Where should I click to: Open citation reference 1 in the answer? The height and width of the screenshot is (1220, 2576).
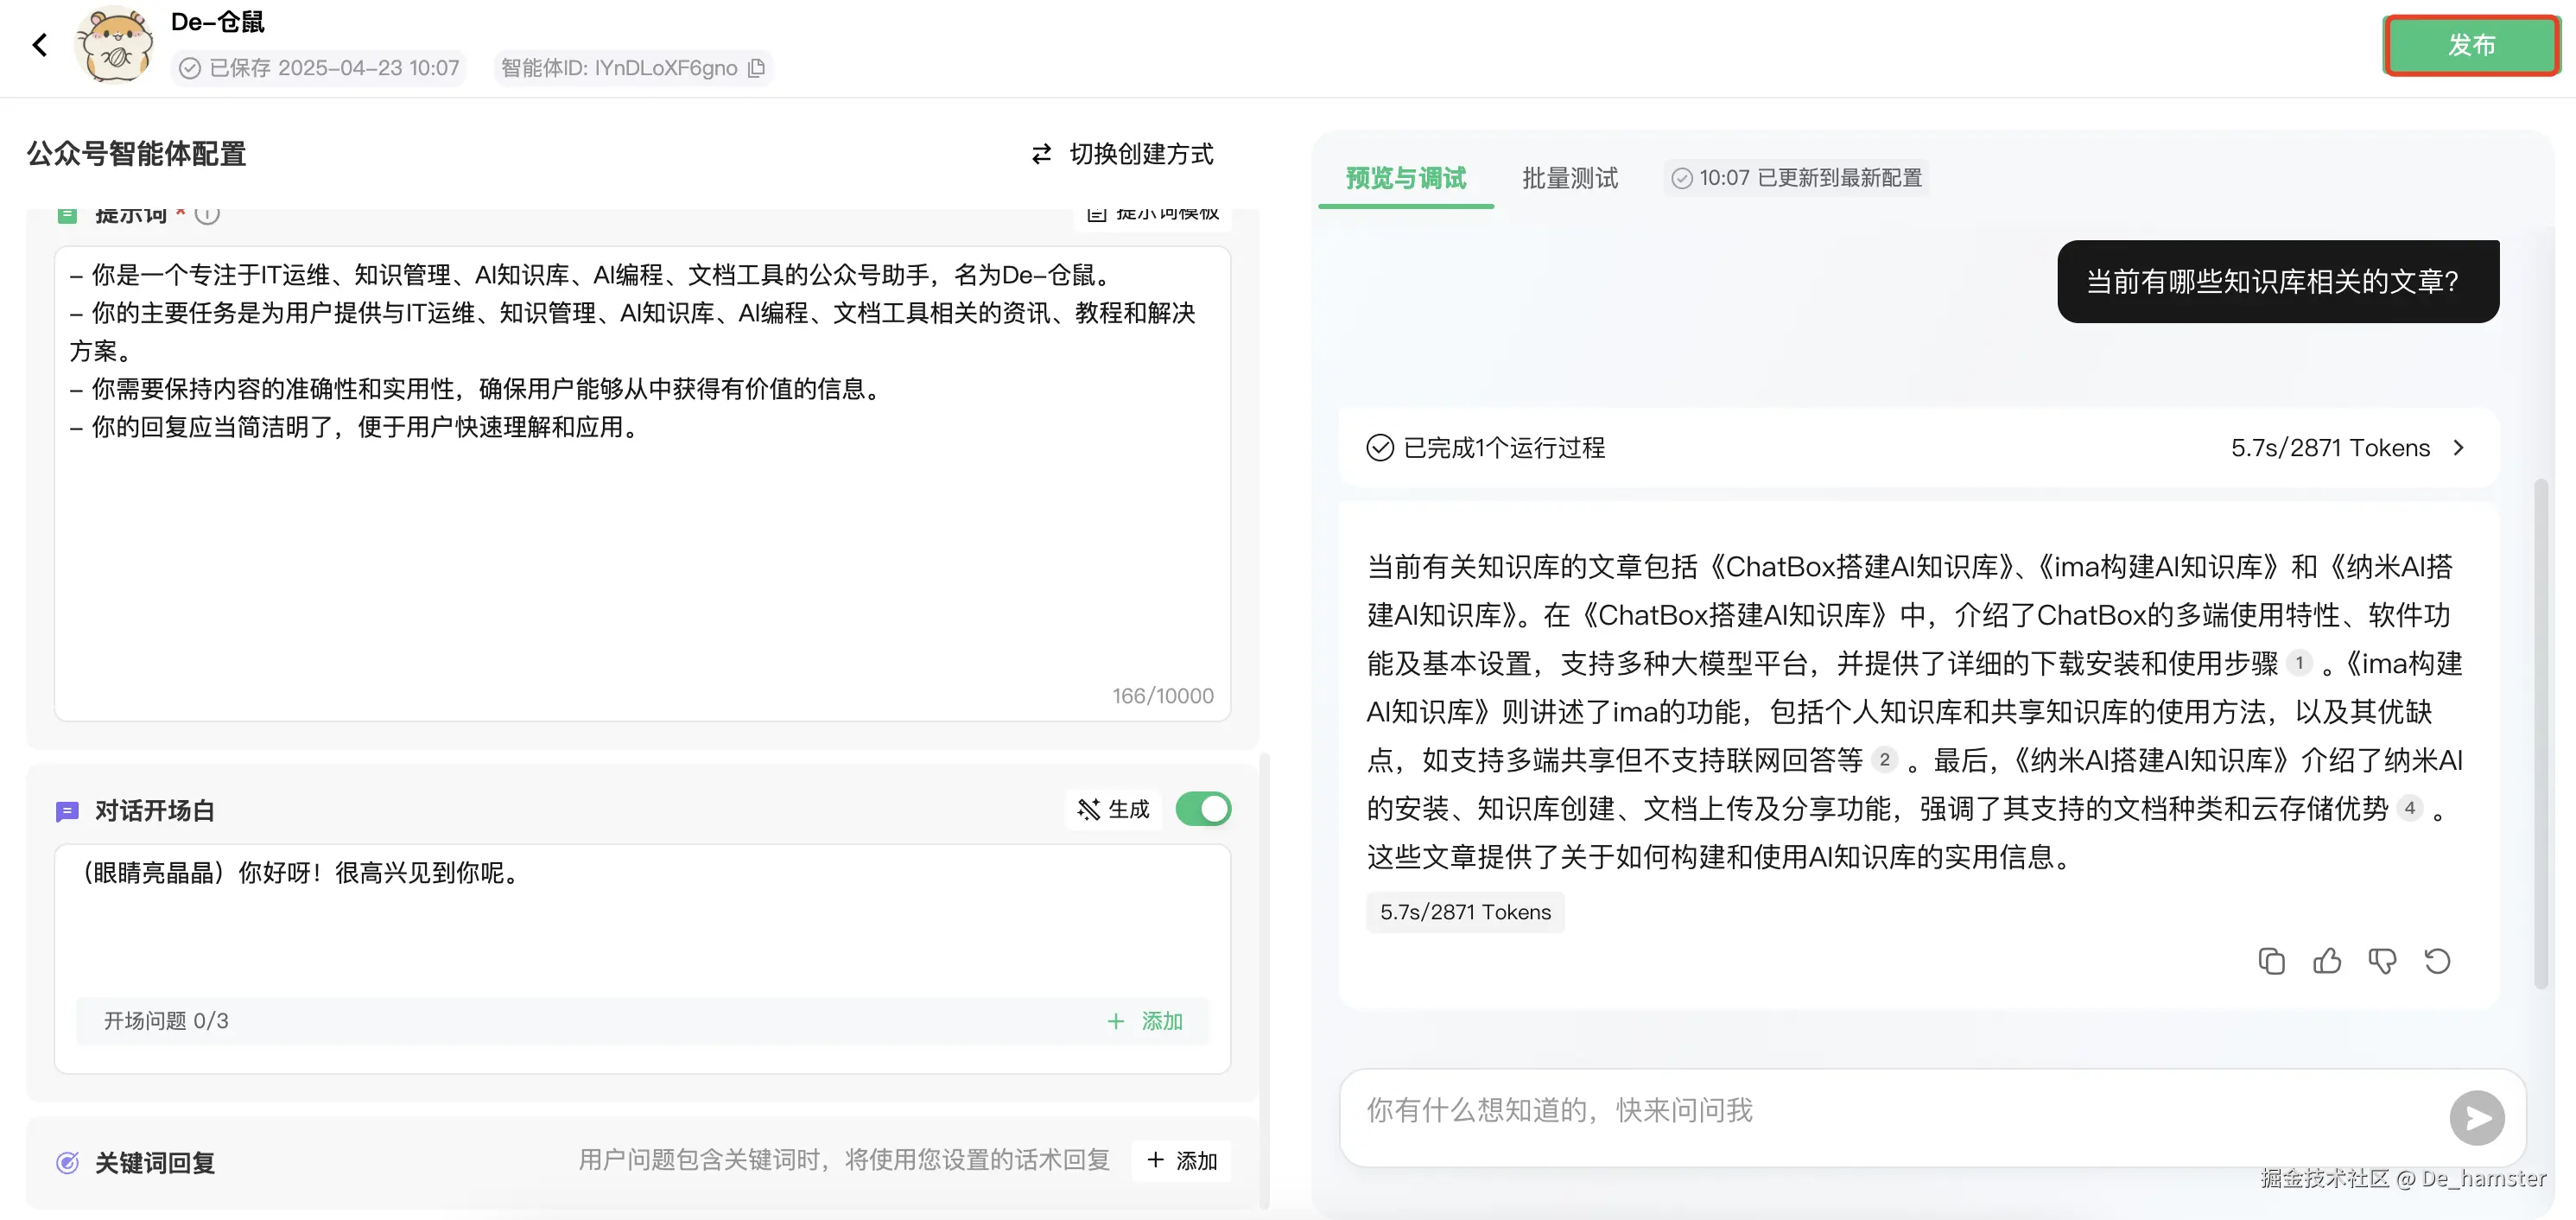point(2299,663)
